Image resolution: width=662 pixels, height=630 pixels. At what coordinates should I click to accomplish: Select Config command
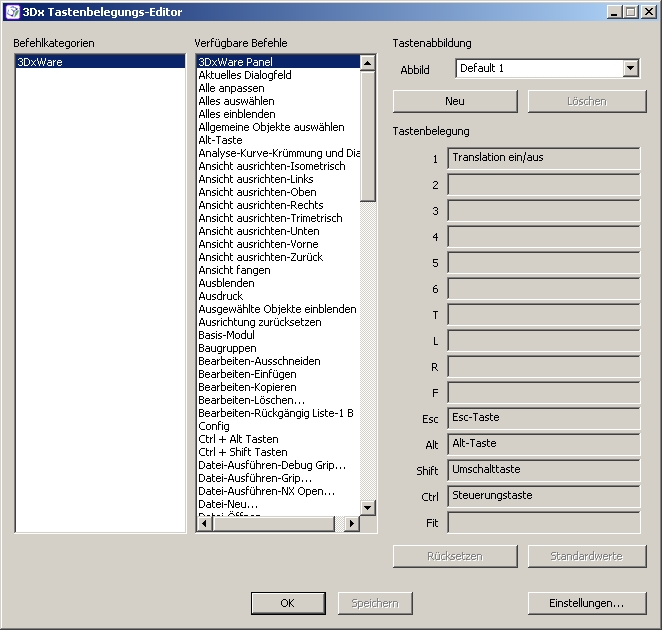point(278,426)
